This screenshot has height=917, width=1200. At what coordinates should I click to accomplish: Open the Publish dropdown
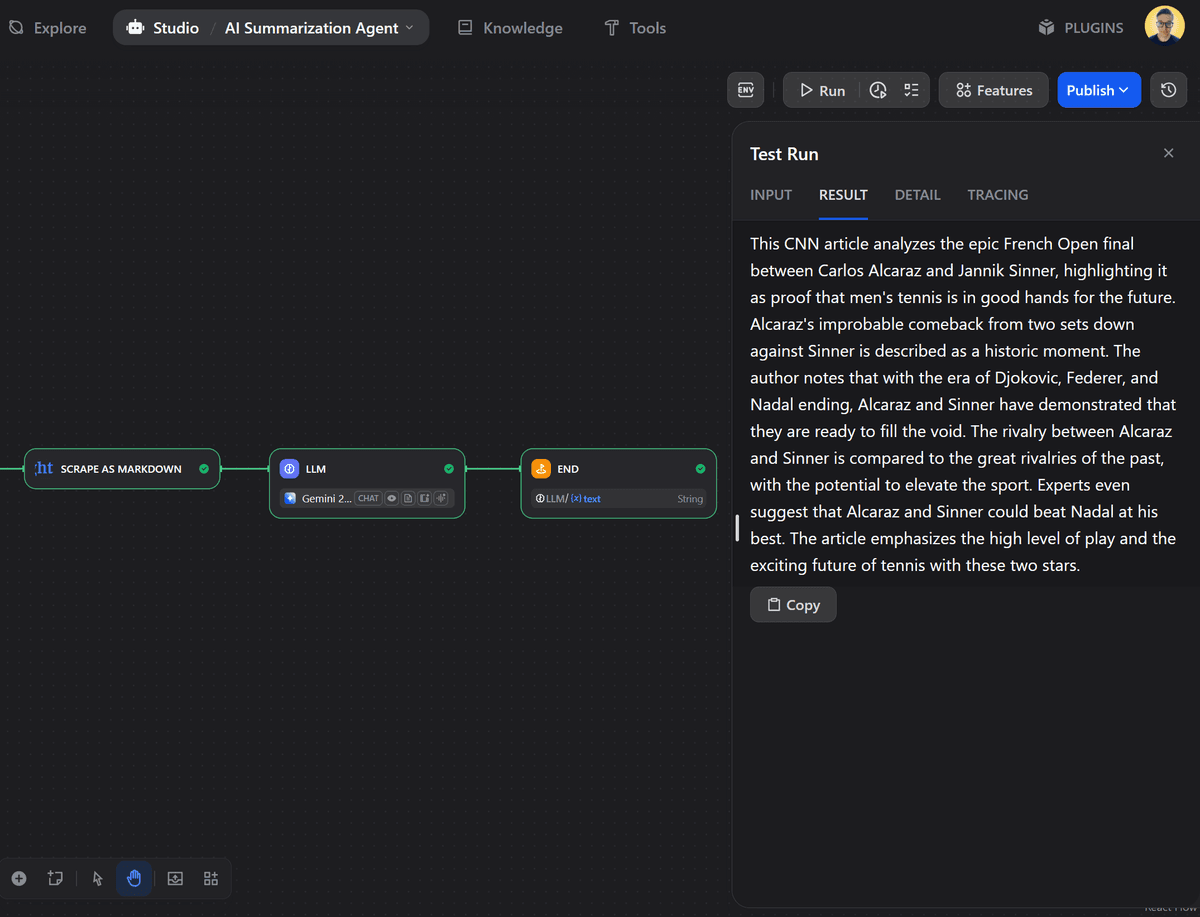1098,90
